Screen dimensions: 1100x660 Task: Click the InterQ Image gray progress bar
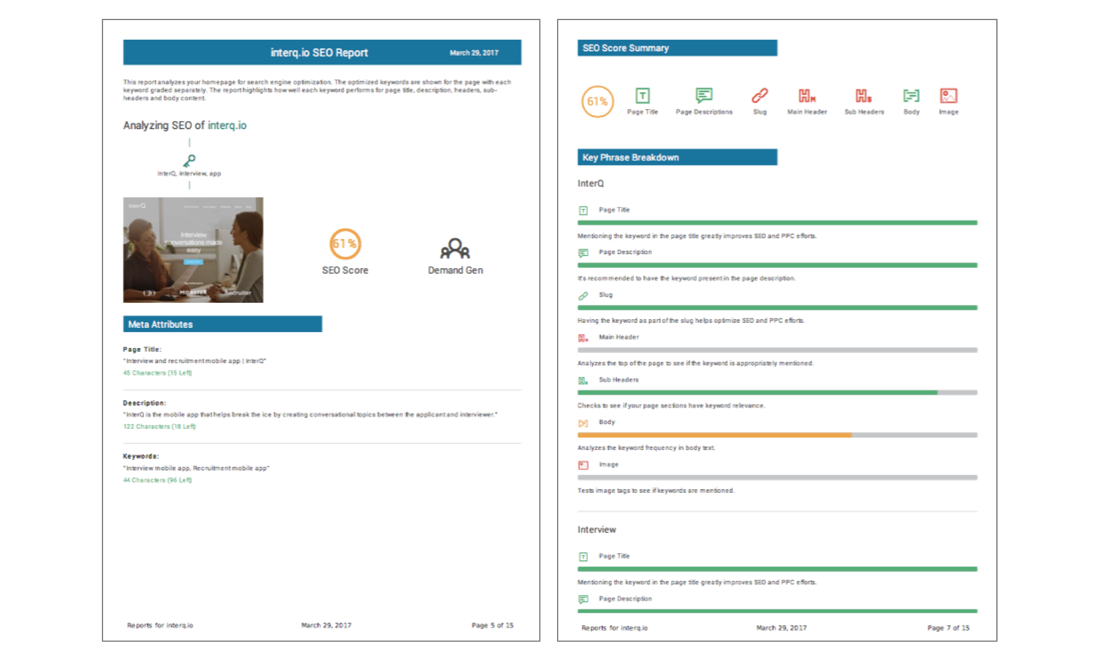pos(777,478)
